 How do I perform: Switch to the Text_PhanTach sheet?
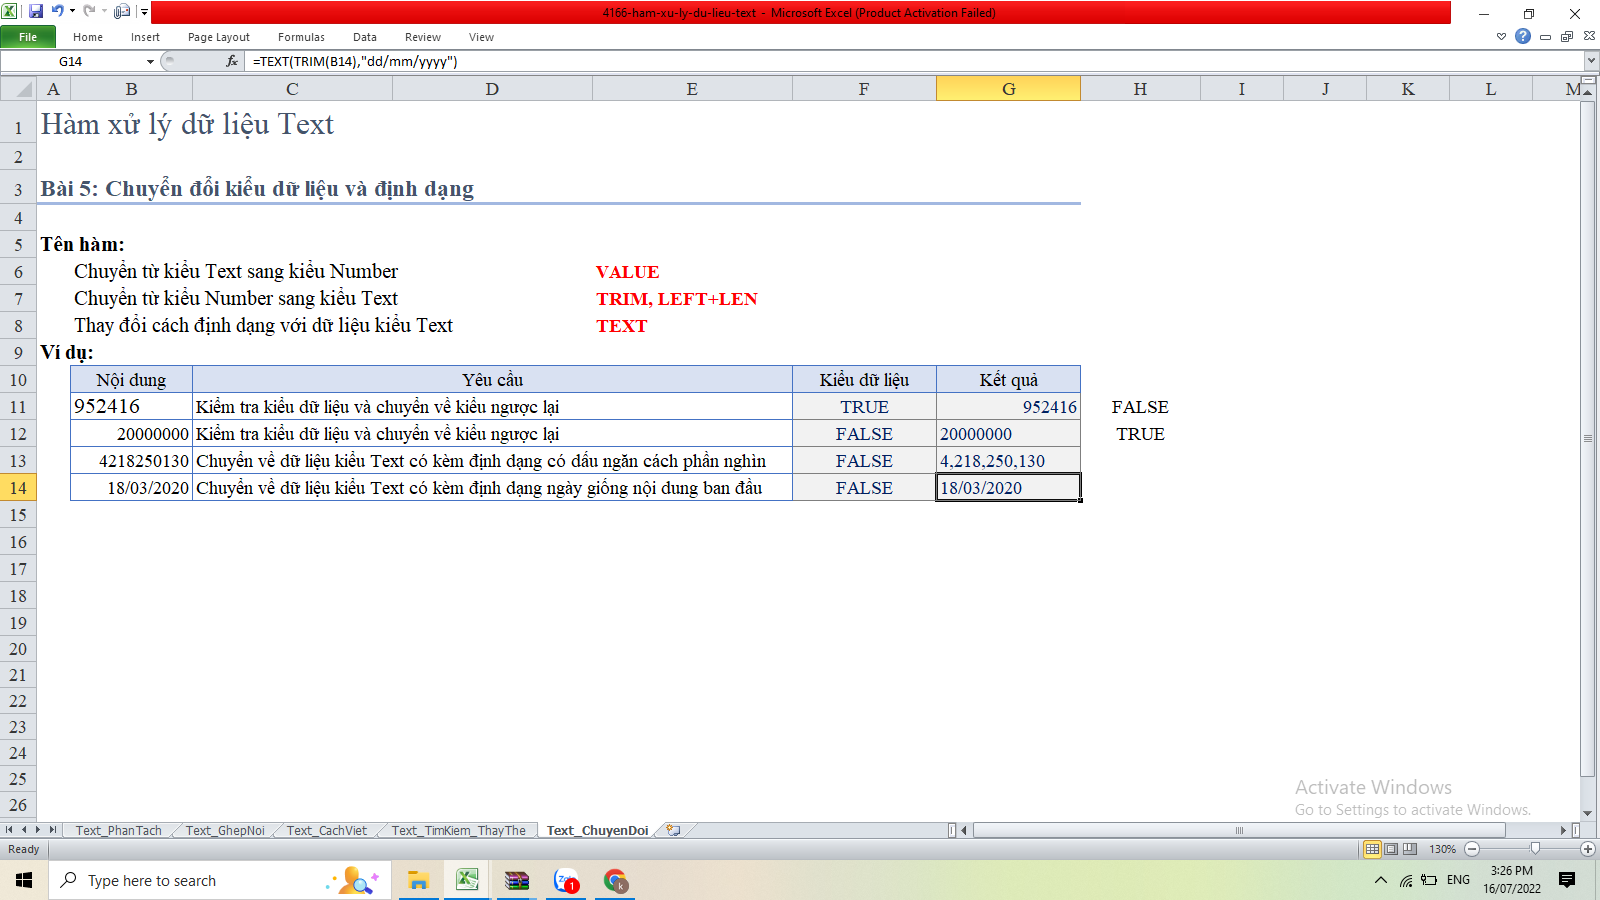point(119,830)
